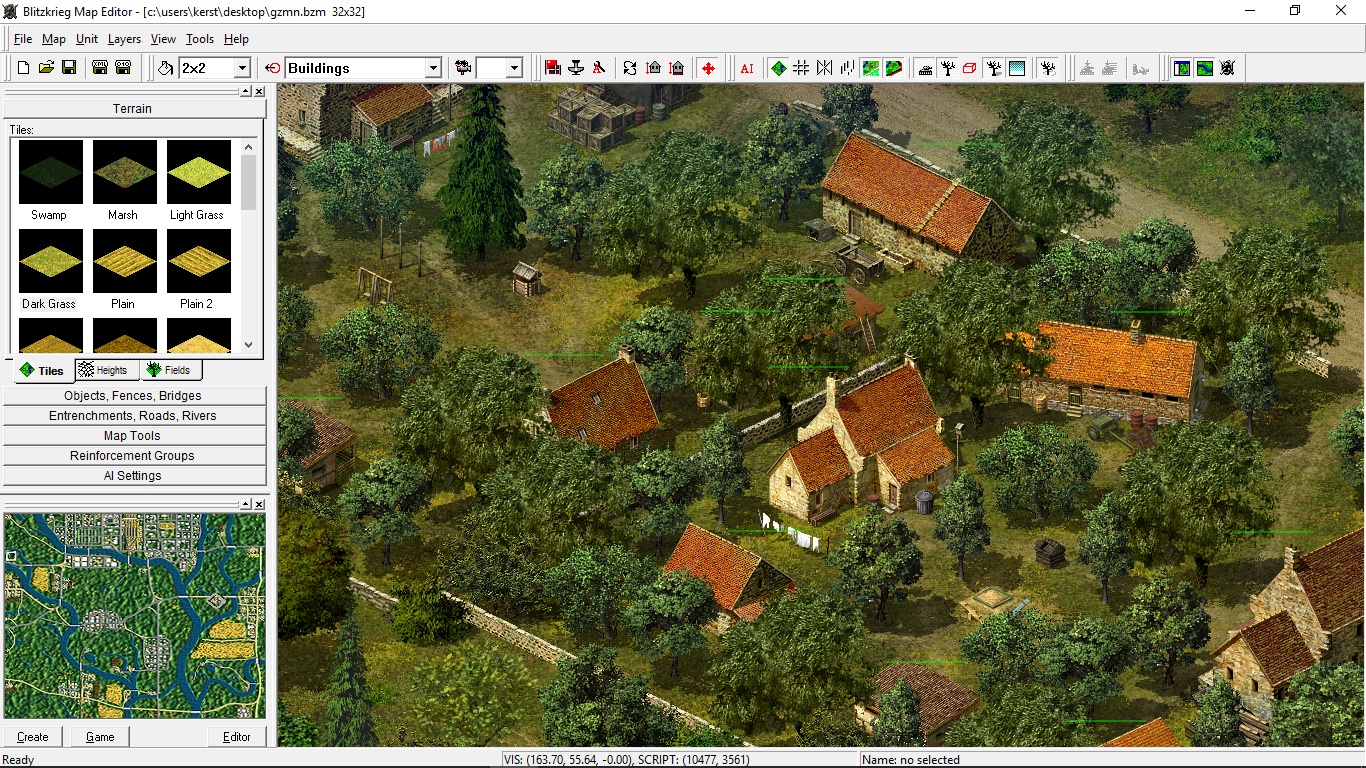This screenshot has width=1366, height=768.
Task: Open the Tools menu
Action: click(200, 39)
